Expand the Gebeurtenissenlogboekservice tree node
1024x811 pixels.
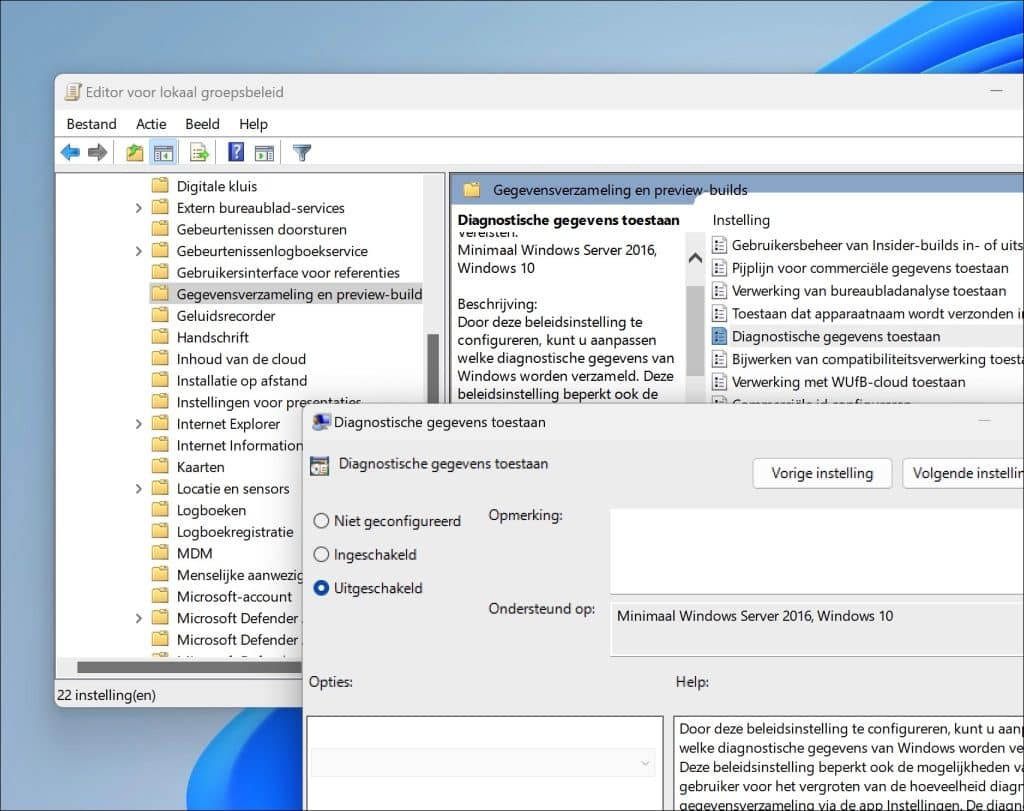pyautogui.click(x=138, y=251)
